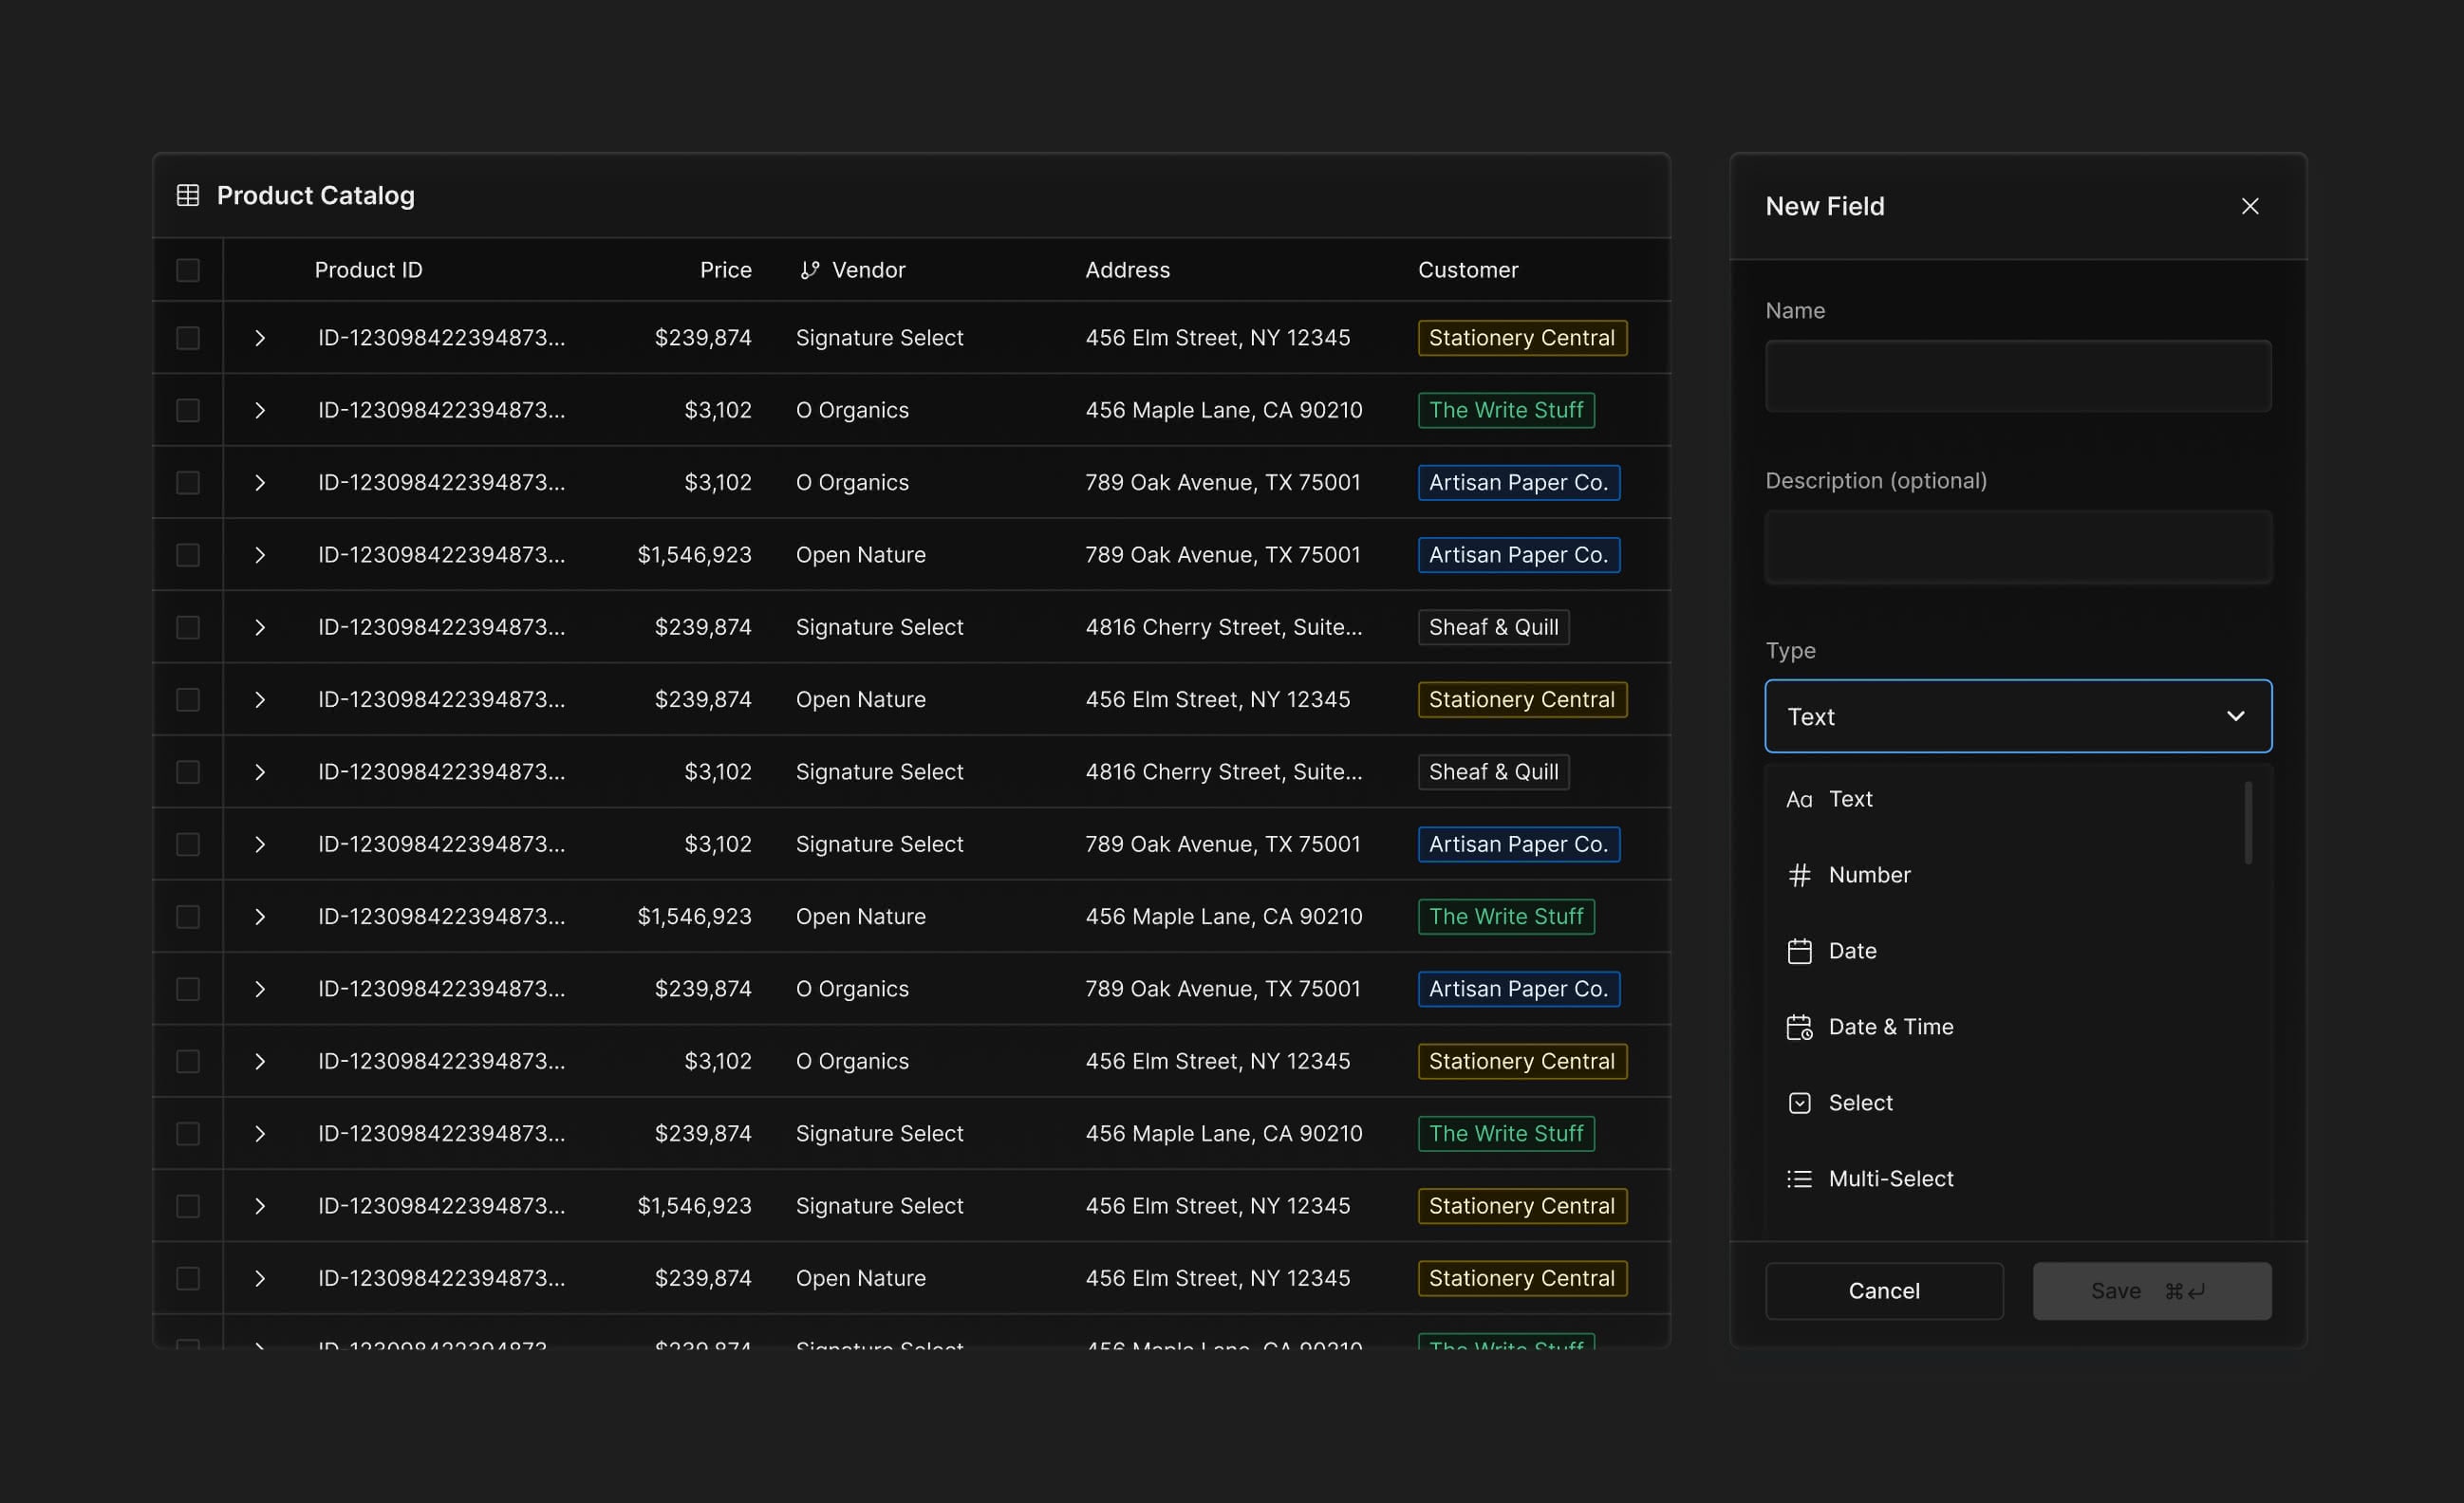Click the Aa Text type icon
This screenshot has height=1503, width=2464.
(x=1799, y=798)
